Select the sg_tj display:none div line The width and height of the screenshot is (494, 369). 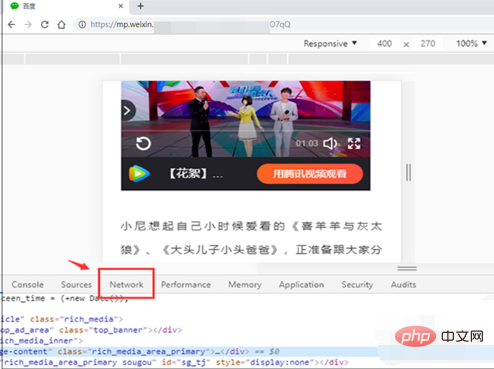[x=175, y=362]
